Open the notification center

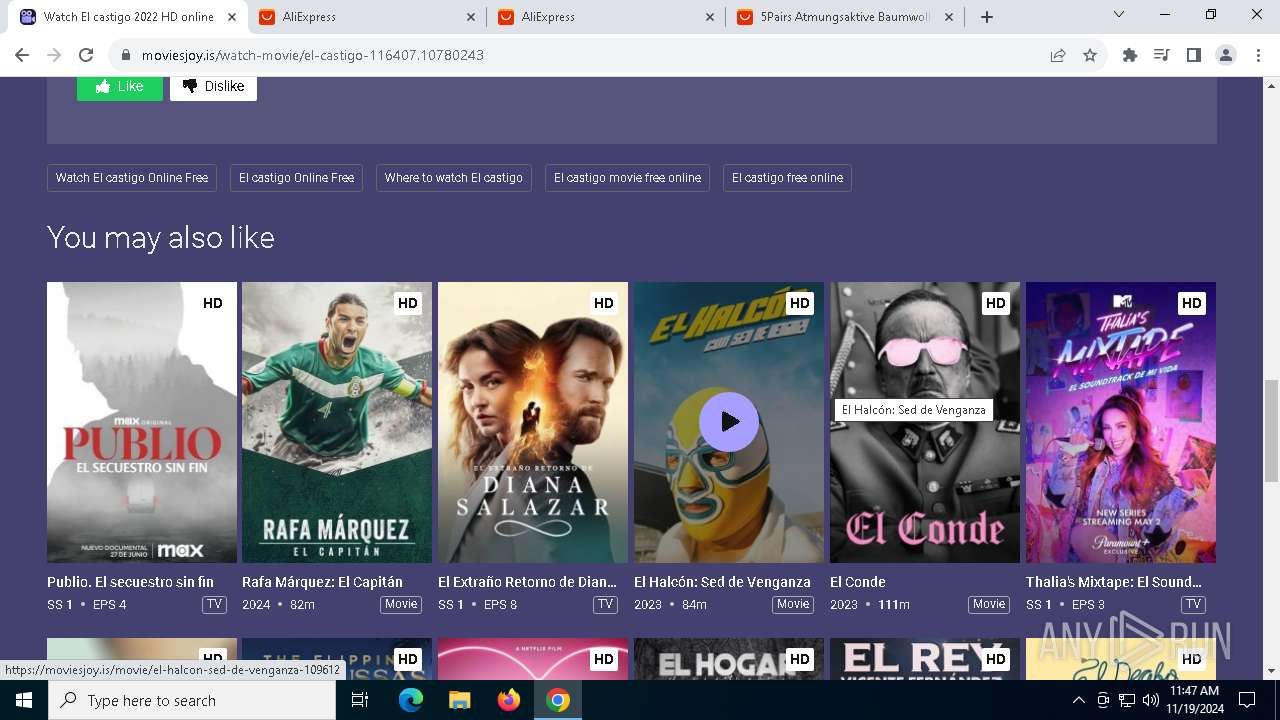(1247, 700)
